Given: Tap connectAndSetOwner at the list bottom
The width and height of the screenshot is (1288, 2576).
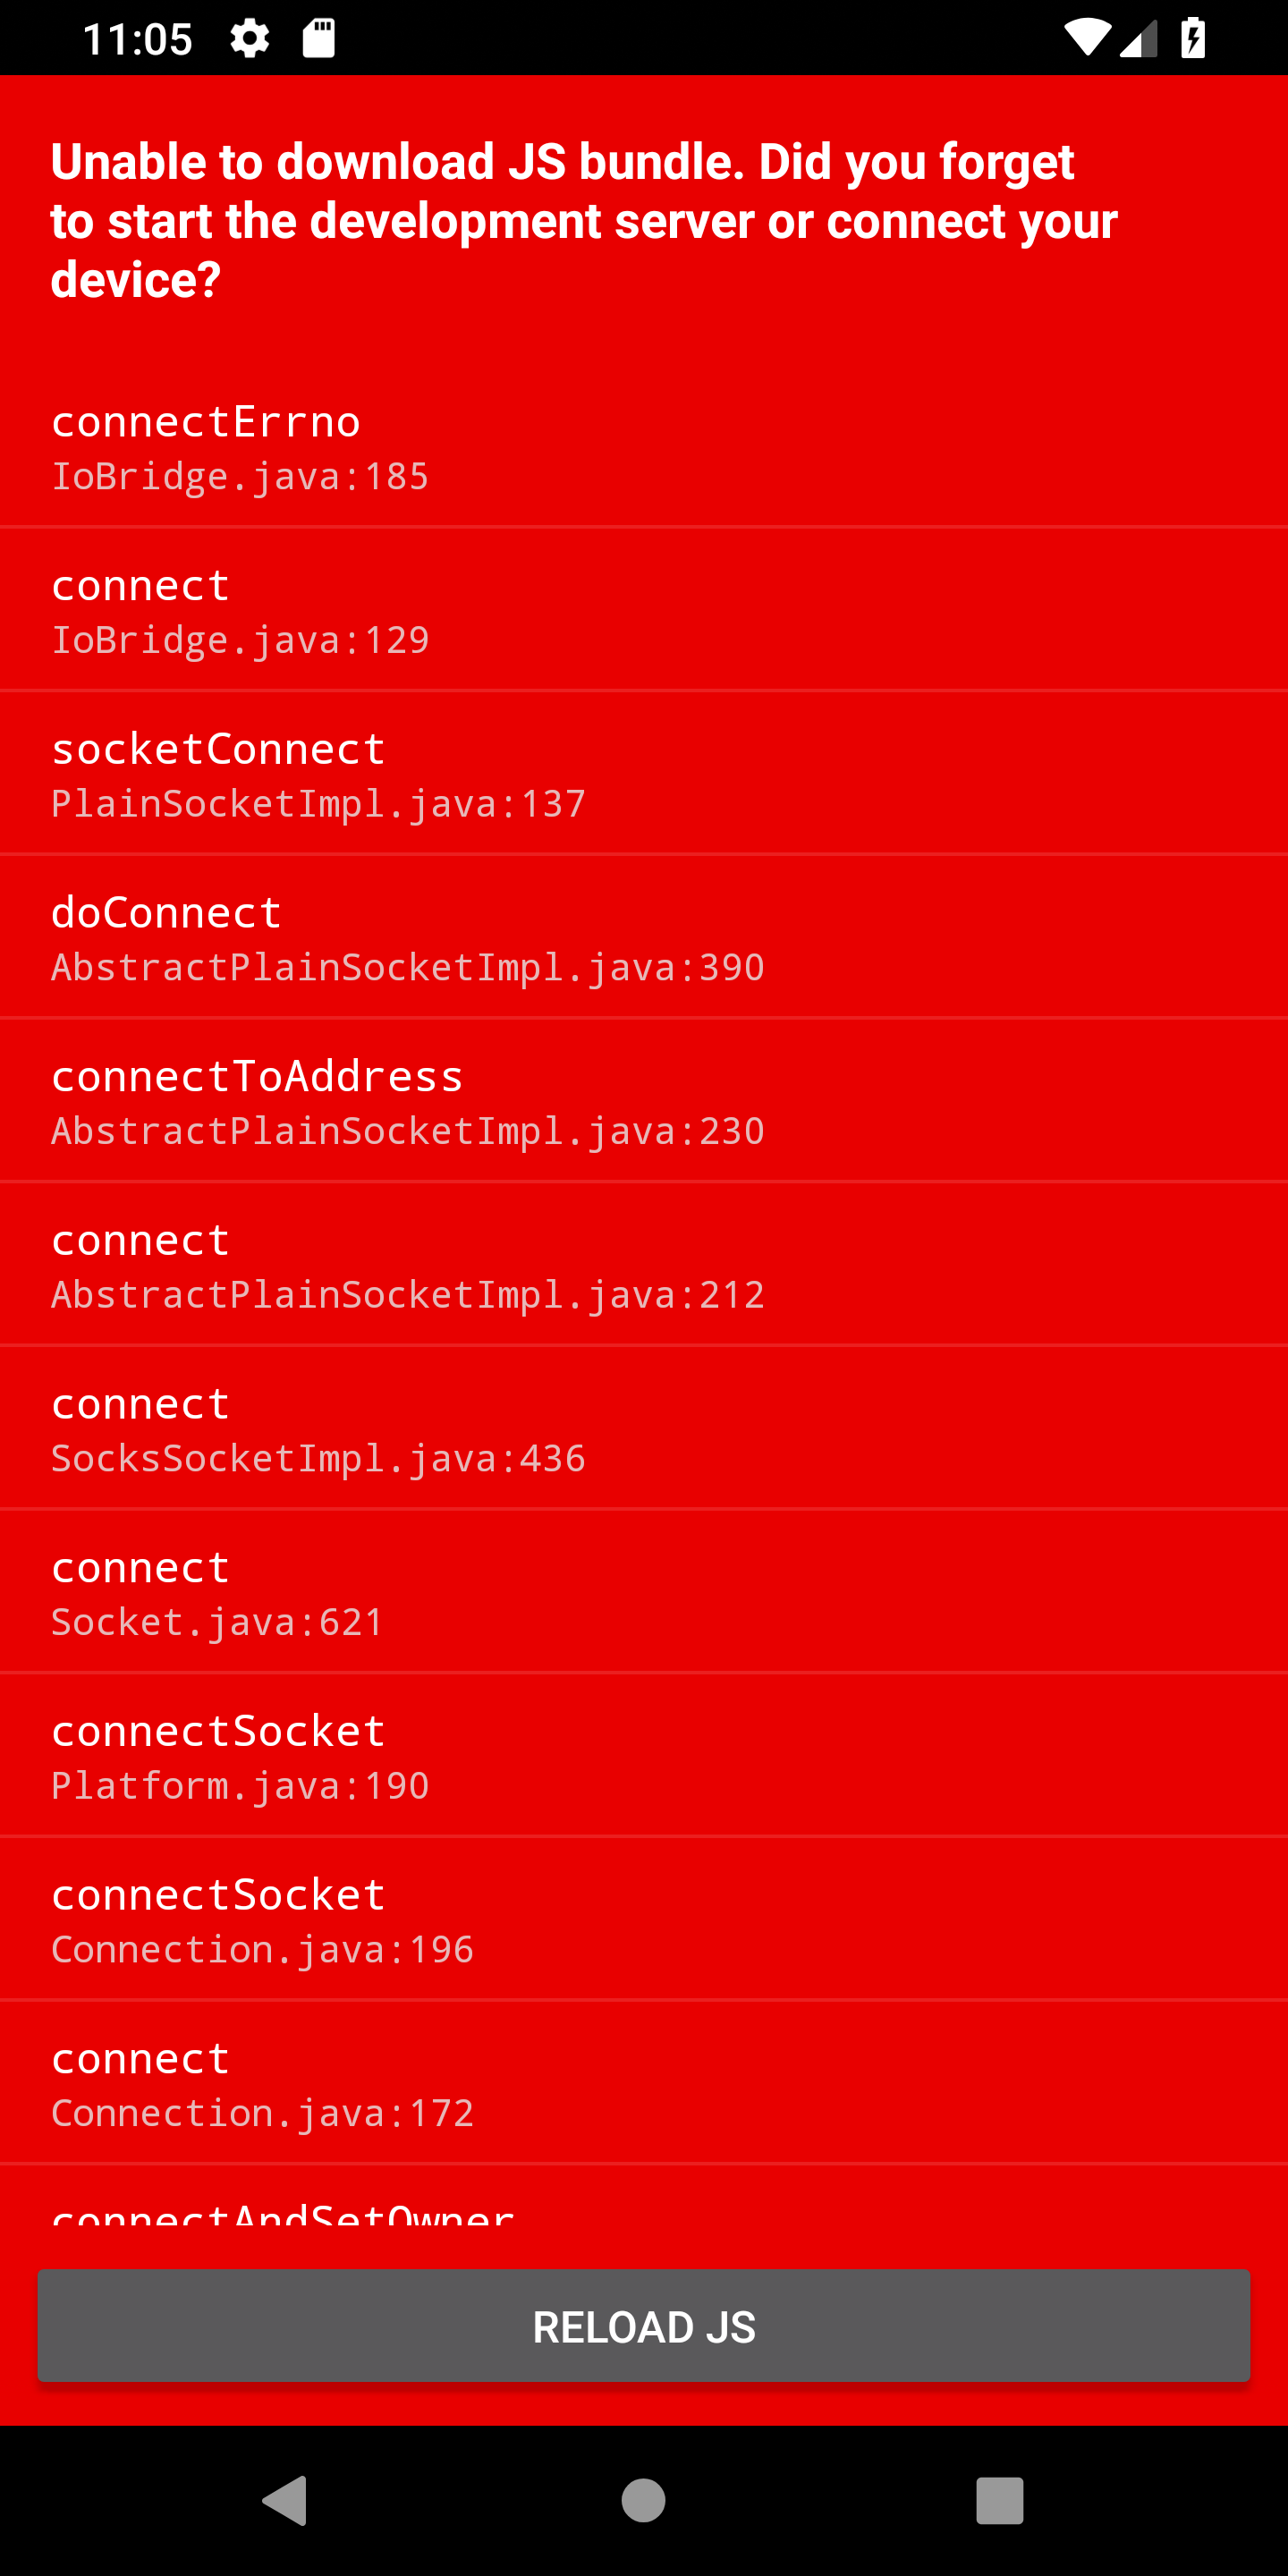Looking at the screenshot, I should tap(644, 2218).
